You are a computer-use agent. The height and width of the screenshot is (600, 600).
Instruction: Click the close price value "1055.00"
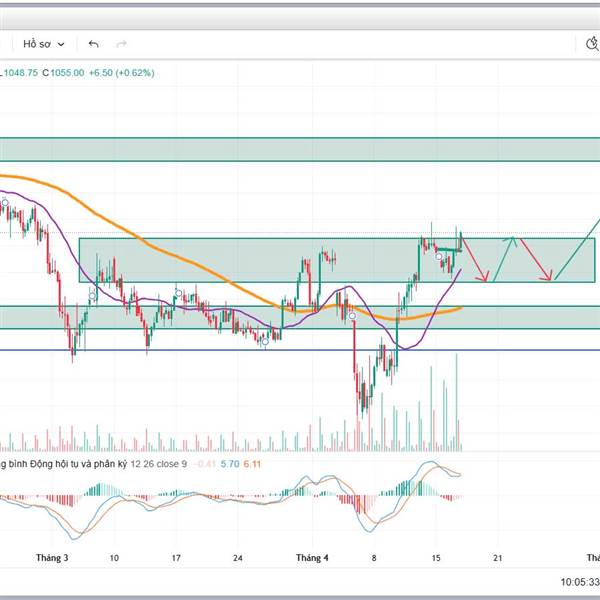[x=67, y=73]
